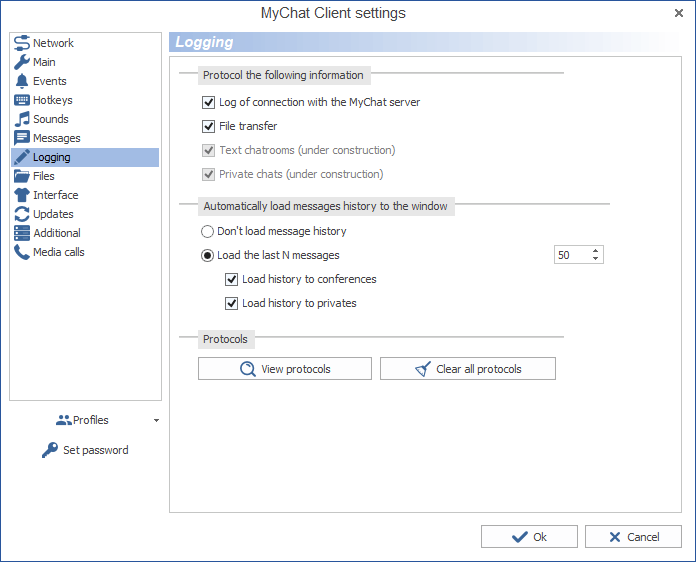Click the Network icon in sidebar
Image resolution: width=696 pixels, height=562 pixels.
pyautogui.click(x=22, y=43)
